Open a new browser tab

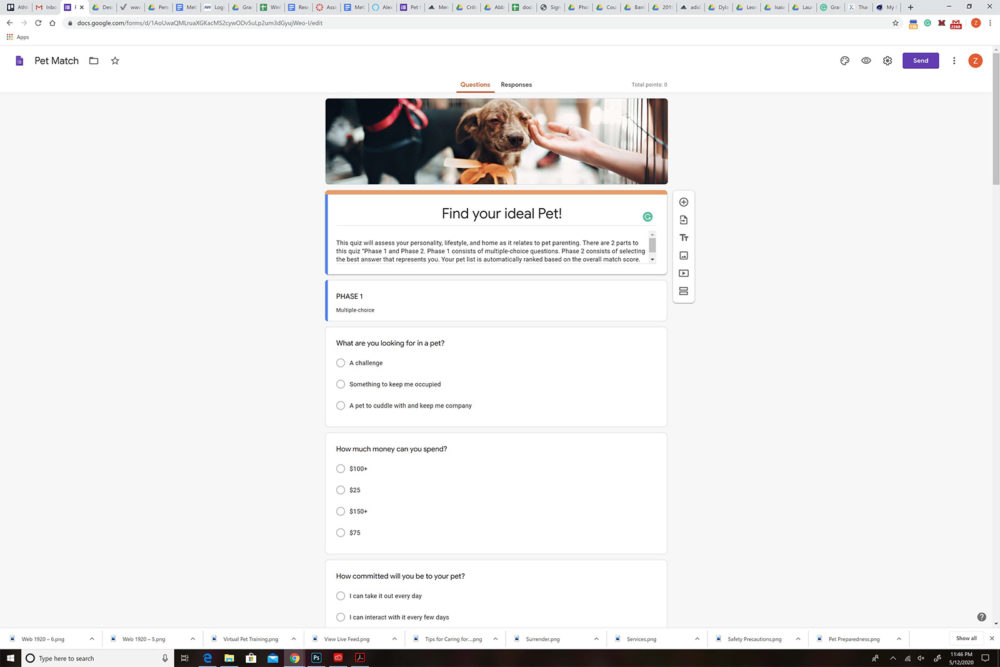tap(911, 8)
